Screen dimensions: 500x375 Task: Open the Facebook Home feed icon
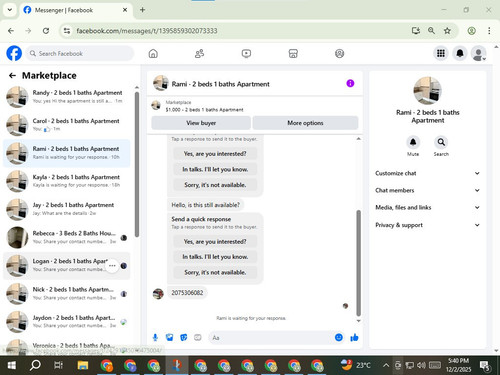153,53
